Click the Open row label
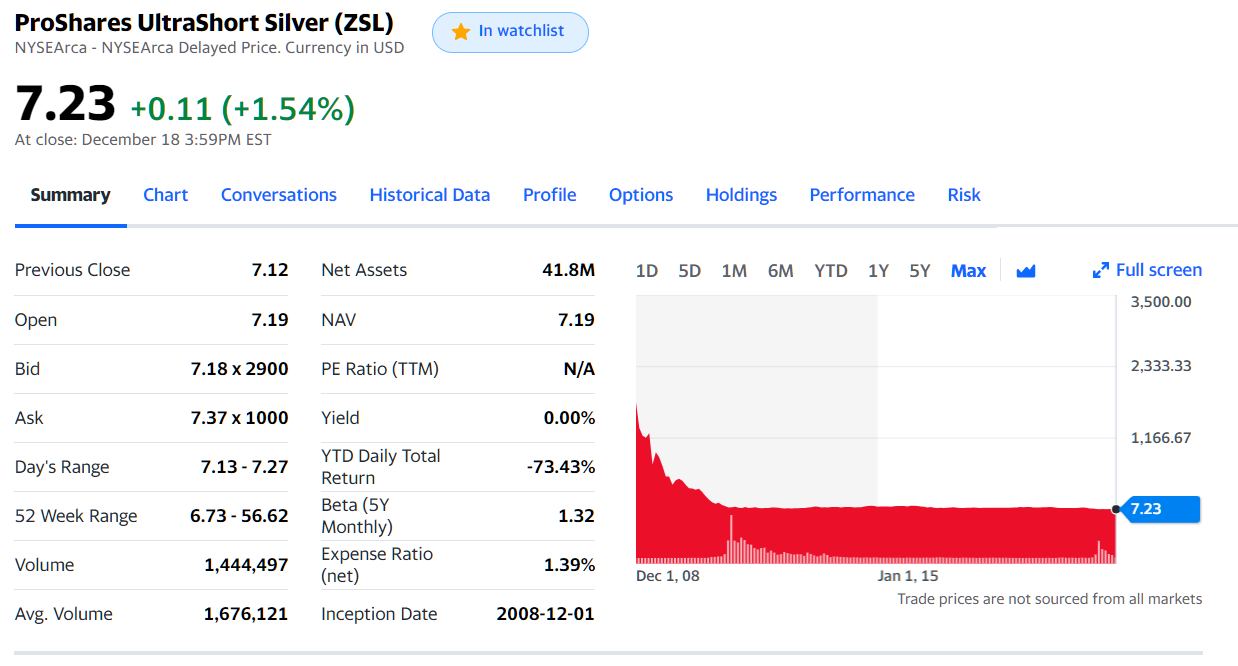The image size is (1238, 666). [36, 320]
